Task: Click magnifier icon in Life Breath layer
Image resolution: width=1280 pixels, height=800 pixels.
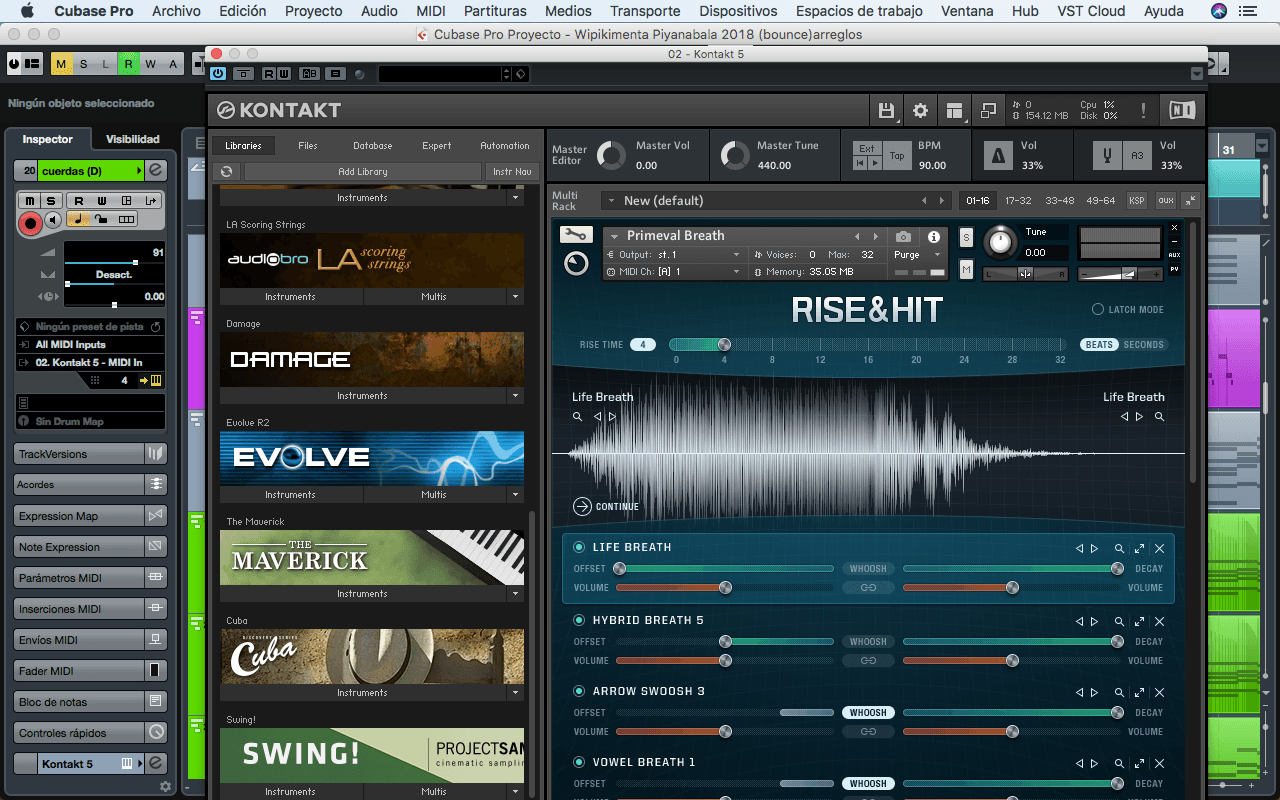Action: (1119, 548)
